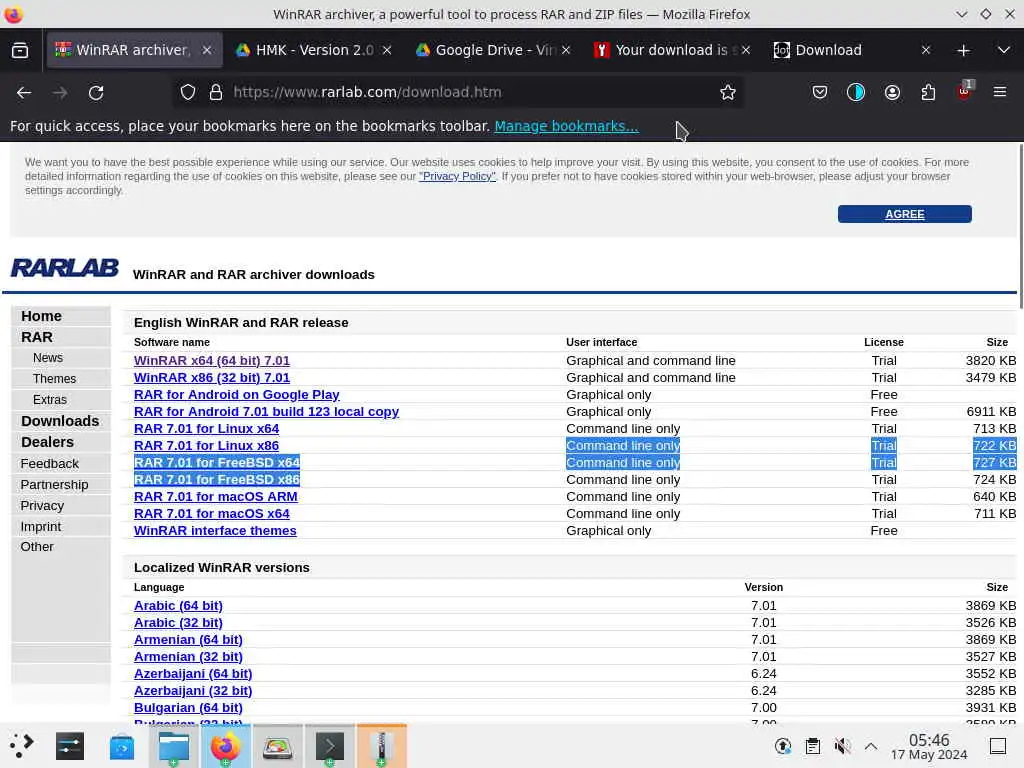This screenshot has height=768, width=1024.
Task: Switch to the Your download is tab
Action: [x=673, y=50]
